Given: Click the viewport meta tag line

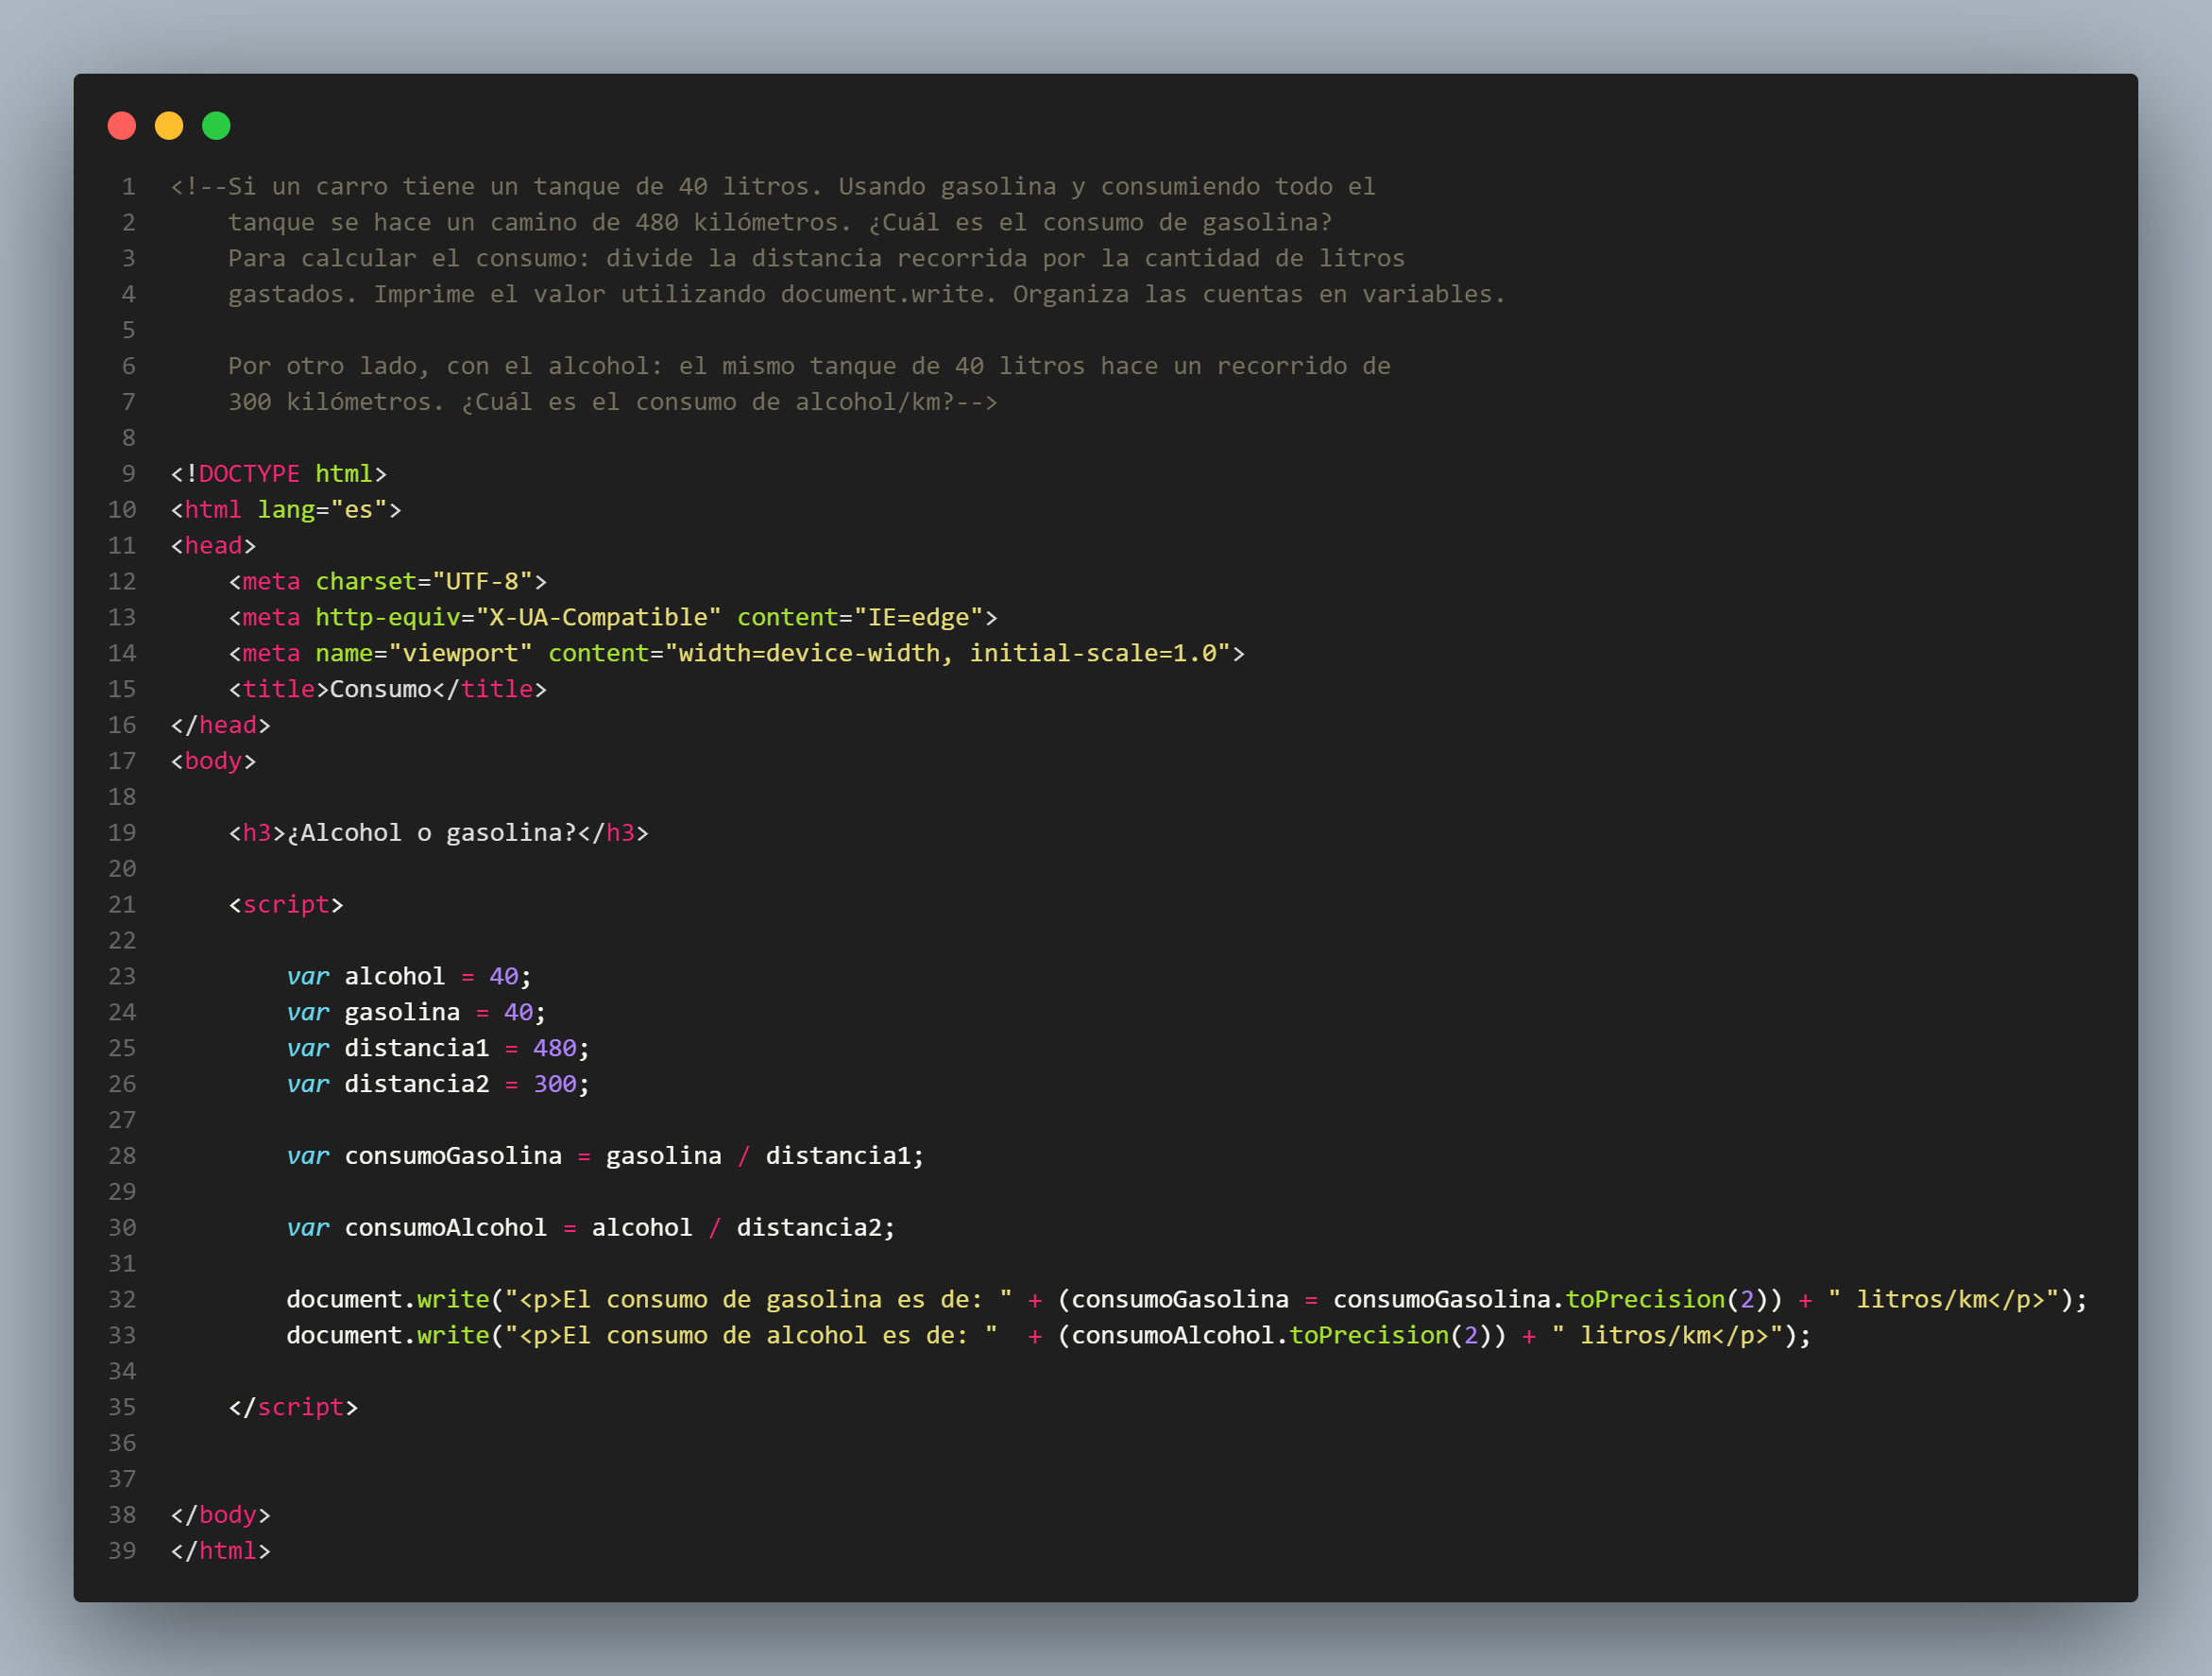Looking at the screenshot, I should [x=737, y=654].
